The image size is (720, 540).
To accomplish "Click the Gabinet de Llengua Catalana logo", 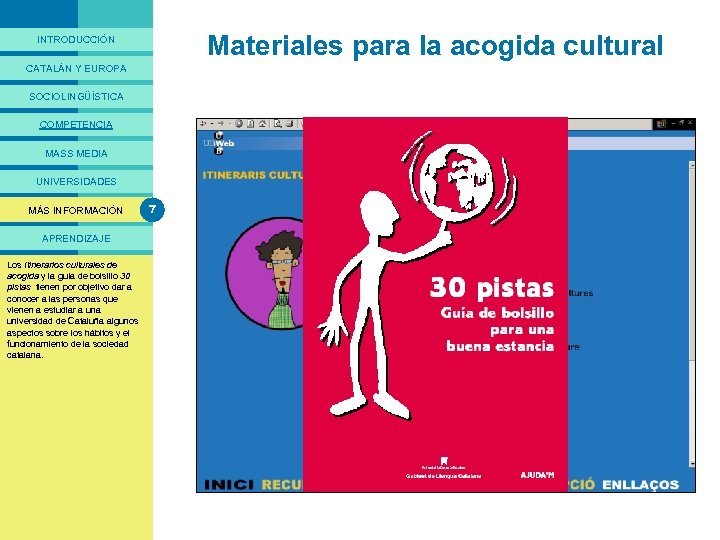I will (x=444, y=469).
